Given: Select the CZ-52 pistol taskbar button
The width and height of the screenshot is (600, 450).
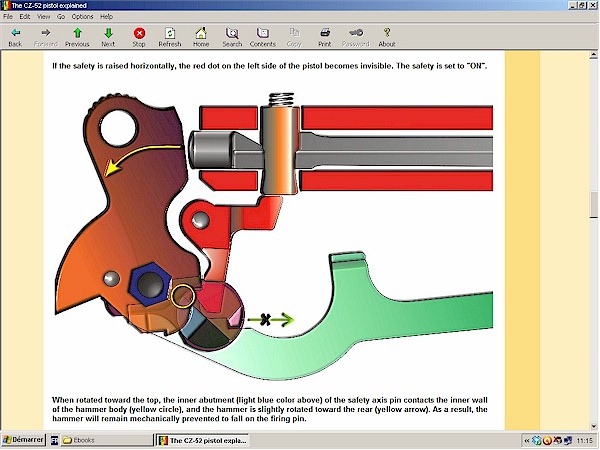Looking at the screenshot, I should 203,440.
